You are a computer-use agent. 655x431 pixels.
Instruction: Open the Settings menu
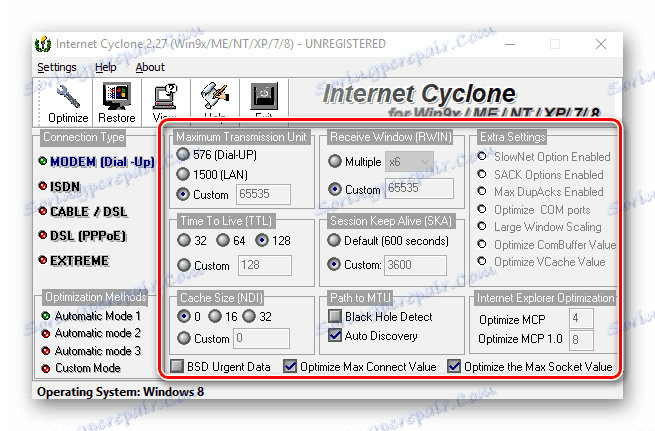[57, 67]
